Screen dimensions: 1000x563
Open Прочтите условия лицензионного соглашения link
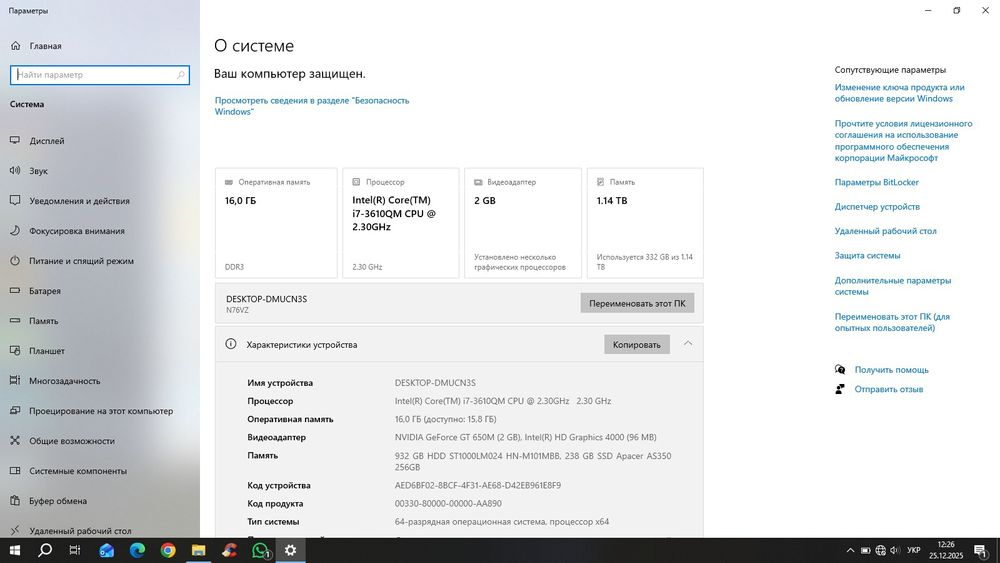[x=903, y=140]
